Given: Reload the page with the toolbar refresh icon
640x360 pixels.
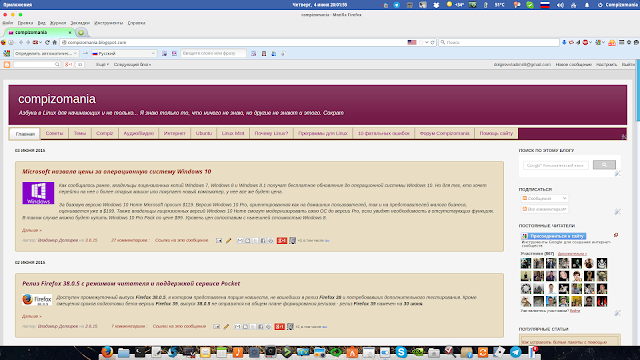Looking at the screenshot, I should [x=47, y=42].
